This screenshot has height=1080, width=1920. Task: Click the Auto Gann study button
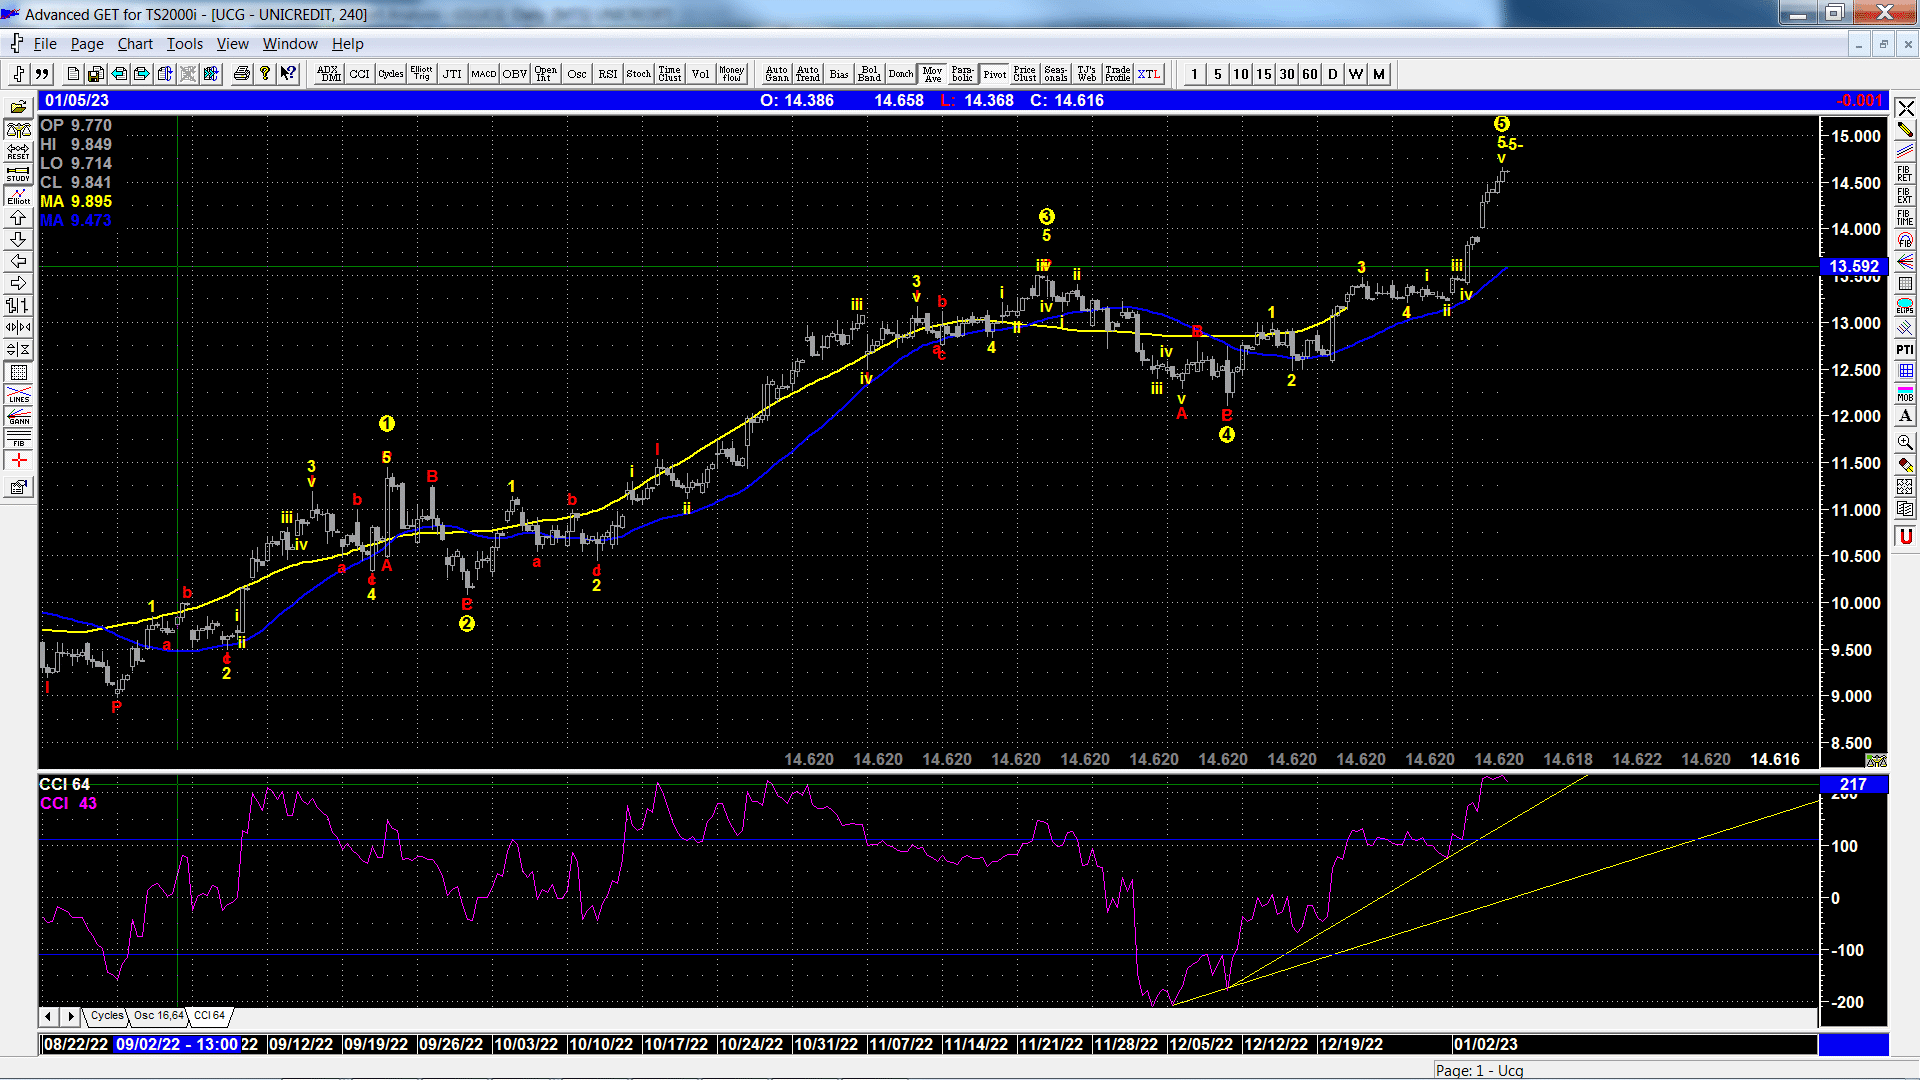click(776, 74)
